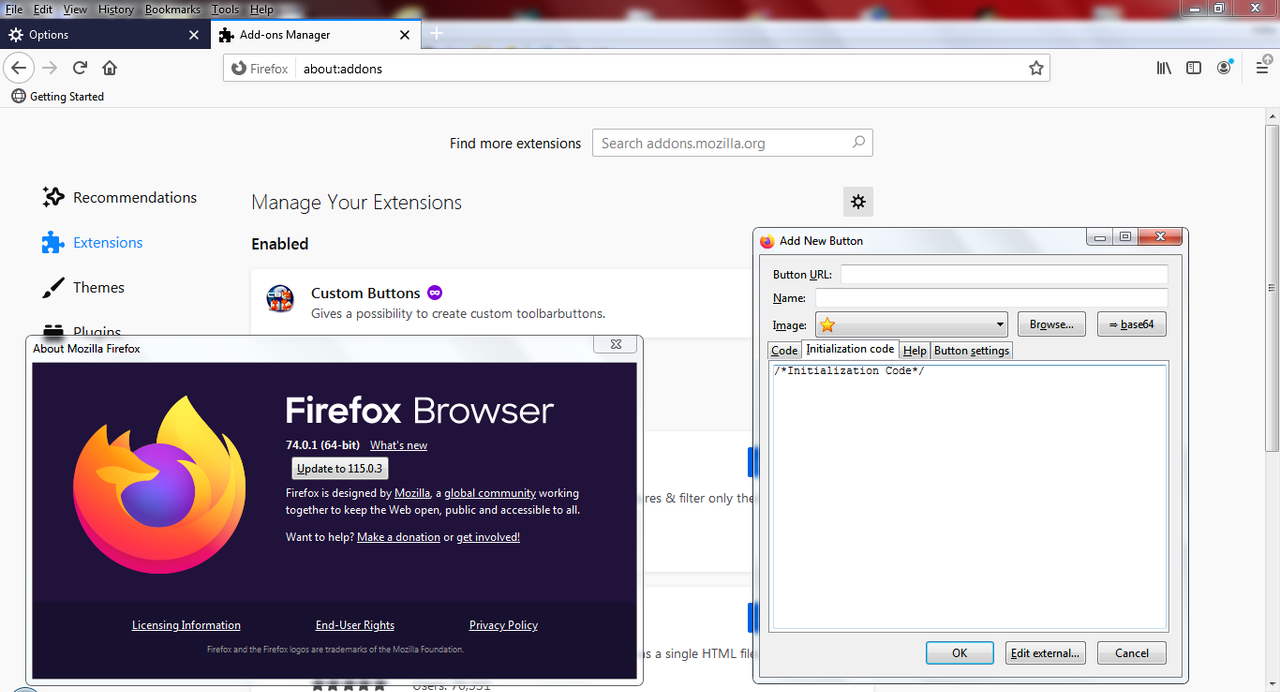Open End-User Rights link

355,625
